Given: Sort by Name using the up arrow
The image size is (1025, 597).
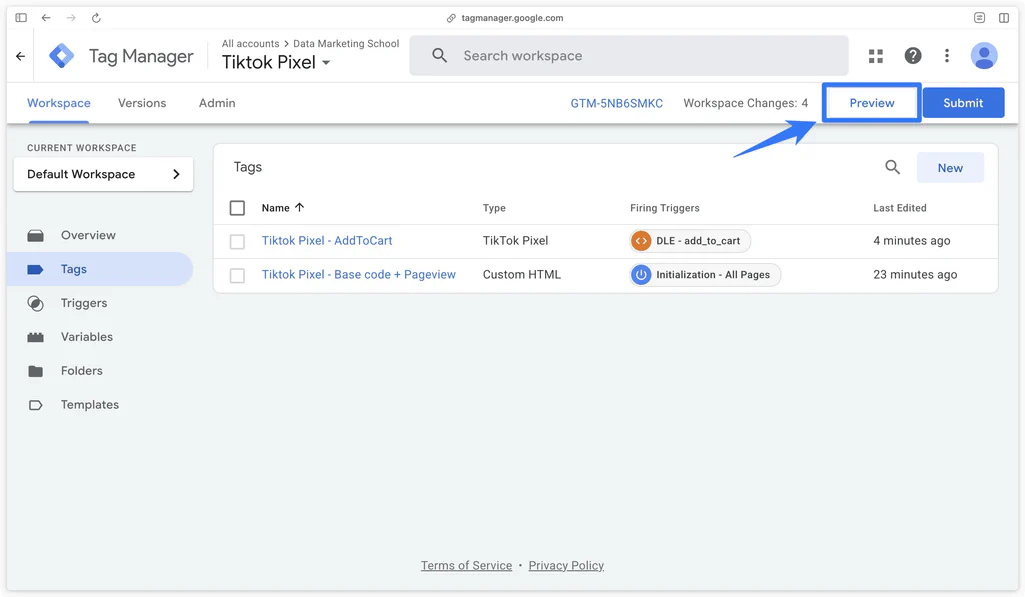Looking at the screenshot, I should [299, 207].
